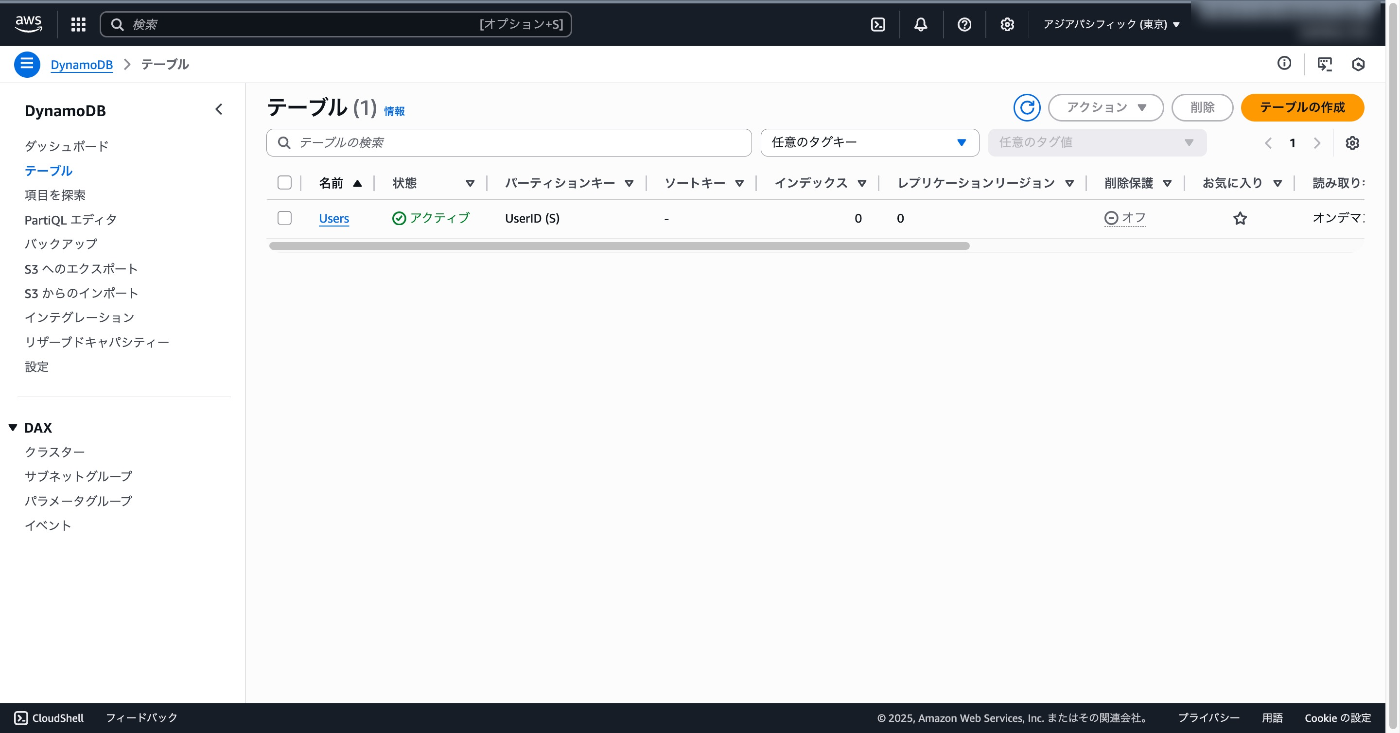
Task: Click the hexagon icon at top right
Action: [x=1358, y=64]
